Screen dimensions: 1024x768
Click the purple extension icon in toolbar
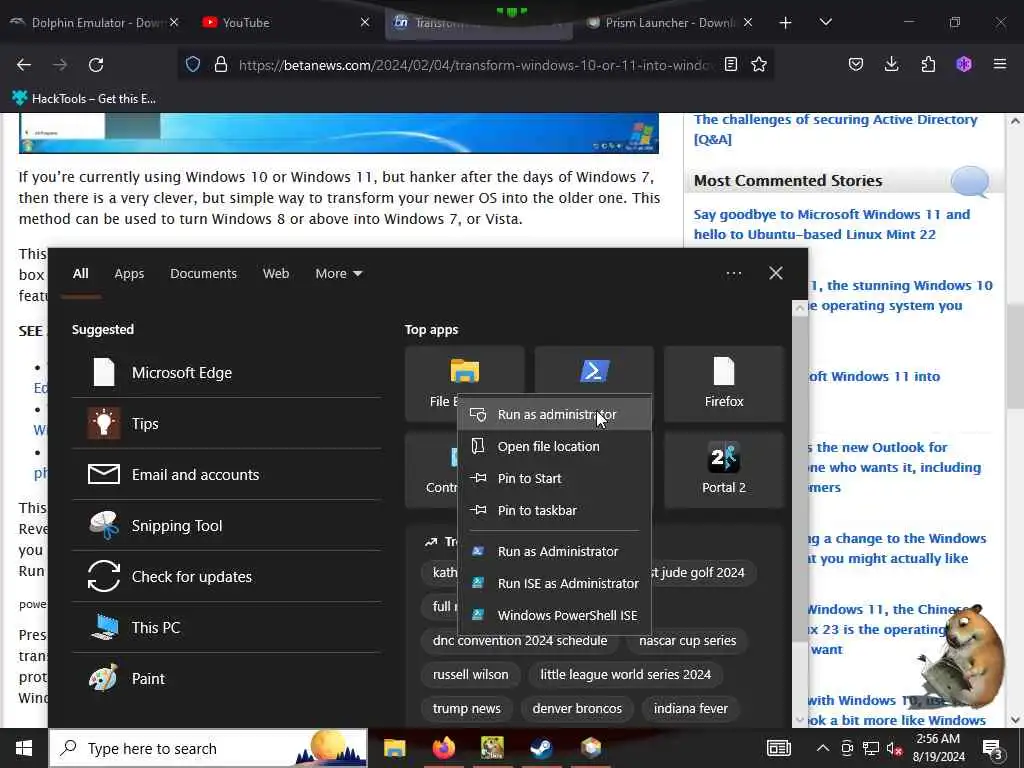(964, 64)
